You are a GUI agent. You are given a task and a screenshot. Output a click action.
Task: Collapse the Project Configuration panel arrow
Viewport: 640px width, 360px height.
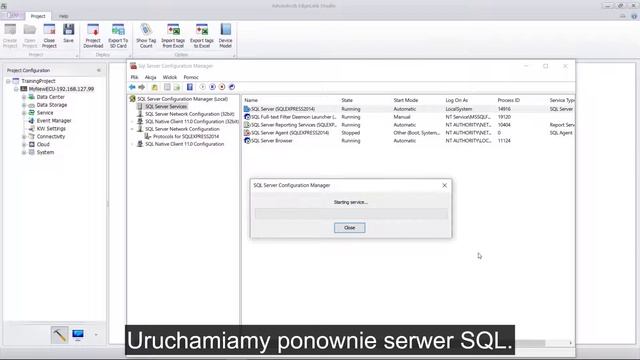[99, 70]
